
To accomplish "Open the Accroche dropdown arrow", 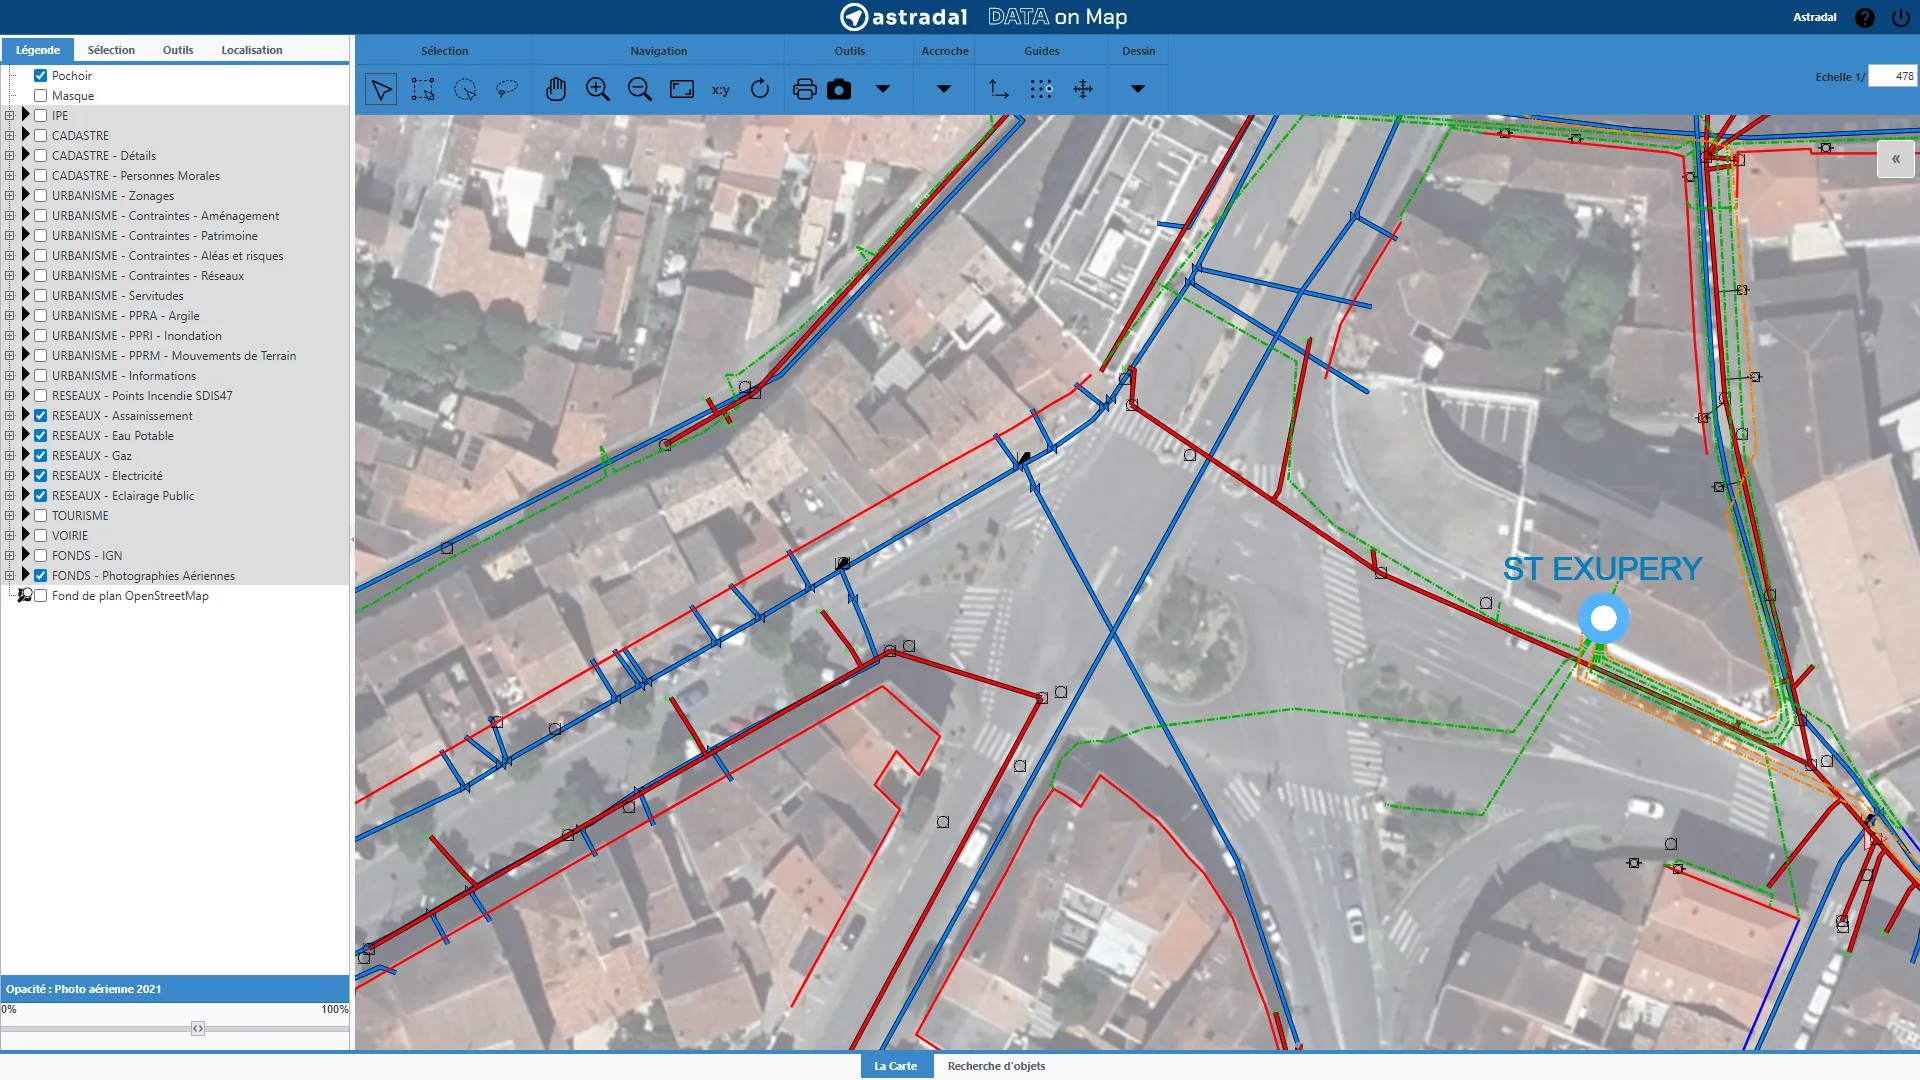I will pyautogui.click(x=943, y=89).
